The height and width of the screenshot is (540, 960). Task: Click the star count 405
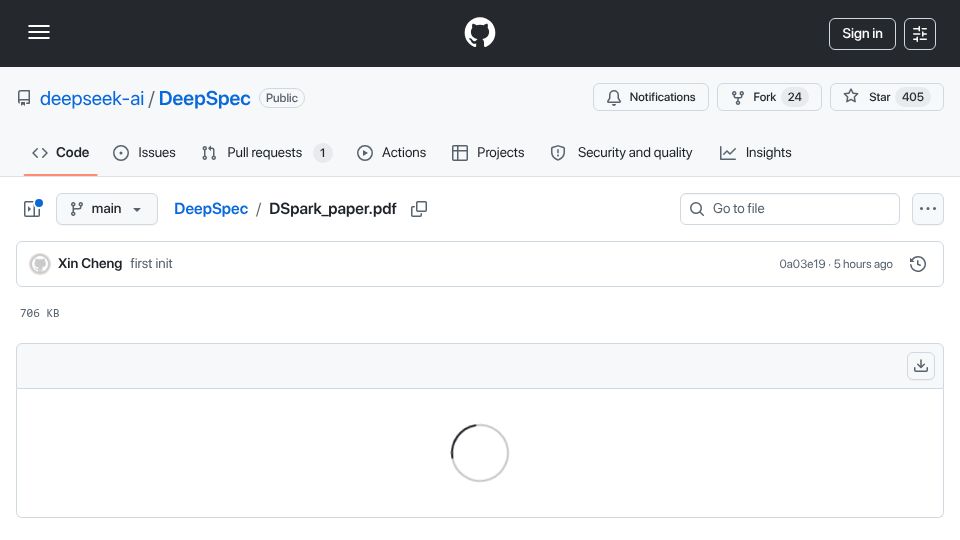tap(913, 97)
